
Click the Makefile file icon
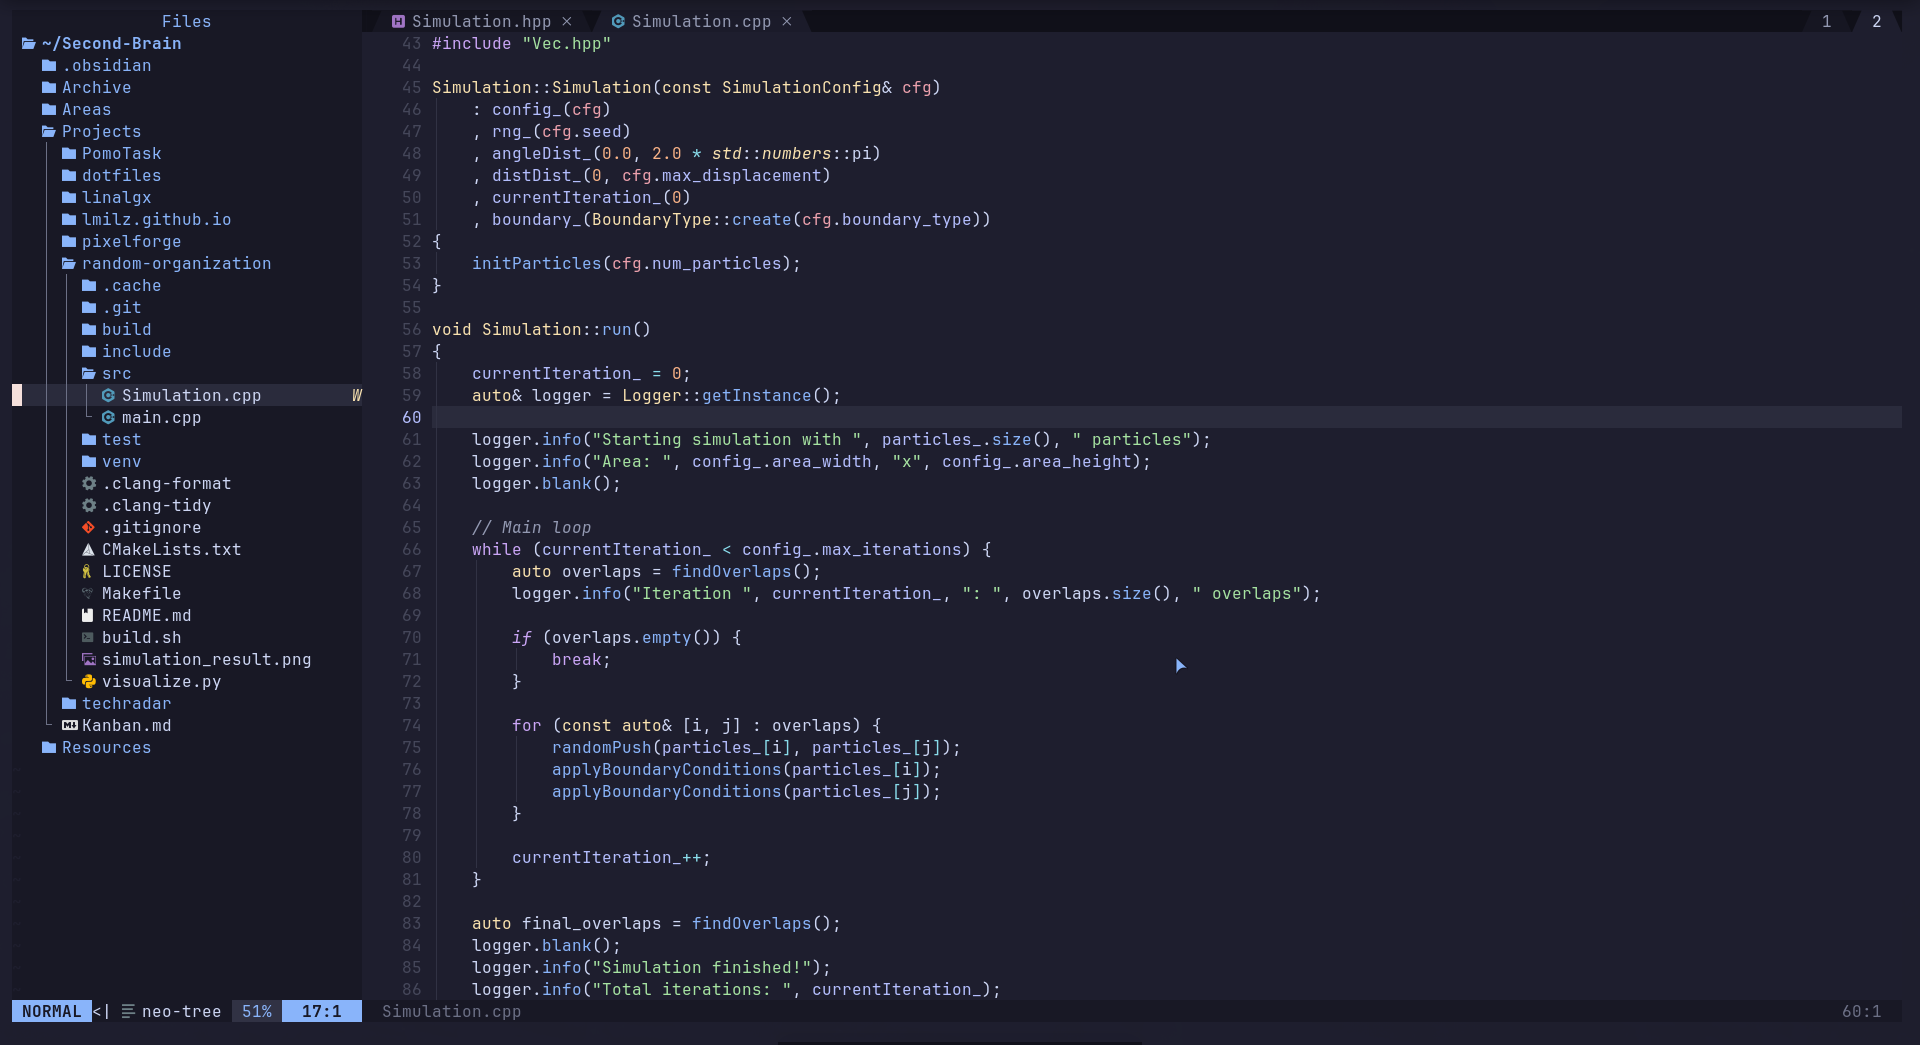coord(89,594)
